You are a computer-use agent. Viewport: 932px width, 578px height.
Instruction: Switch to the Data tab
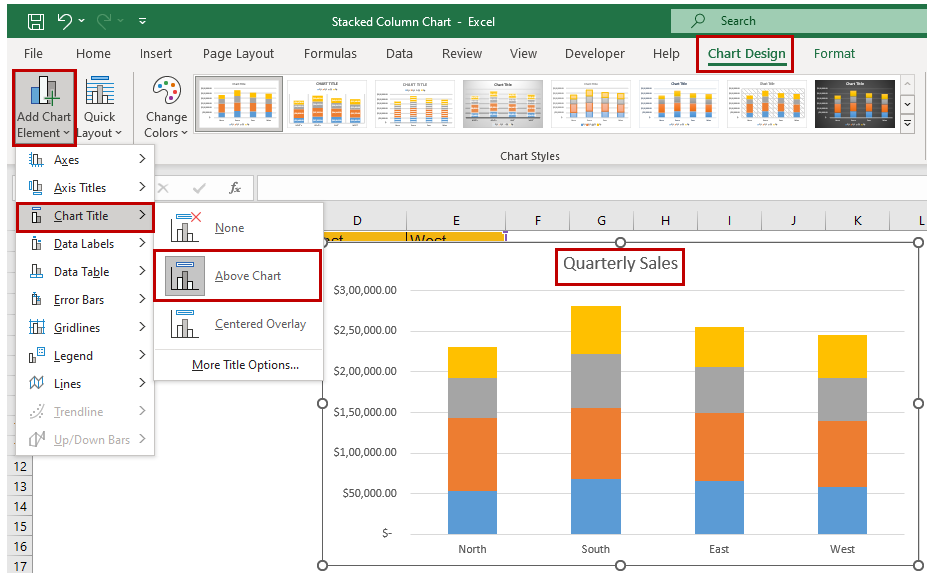pyautogui.click(x=399, y=54)
